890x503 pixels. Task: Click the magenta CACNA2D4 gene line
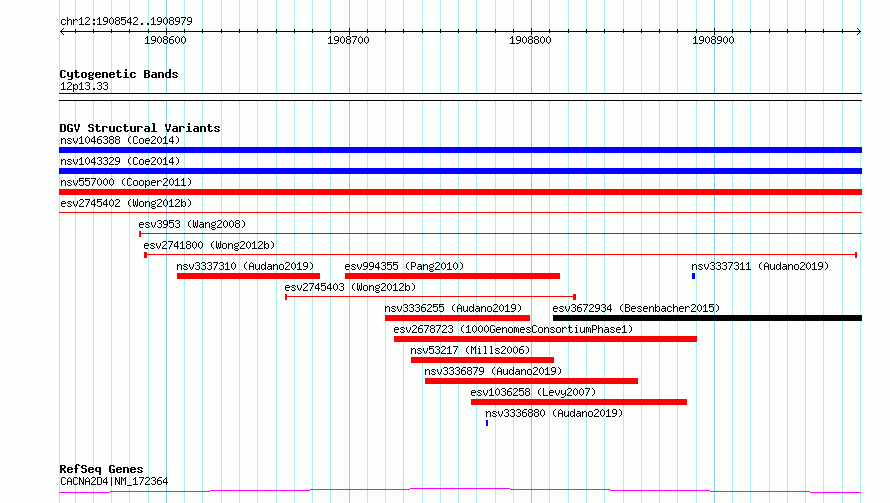pos(460,490)
